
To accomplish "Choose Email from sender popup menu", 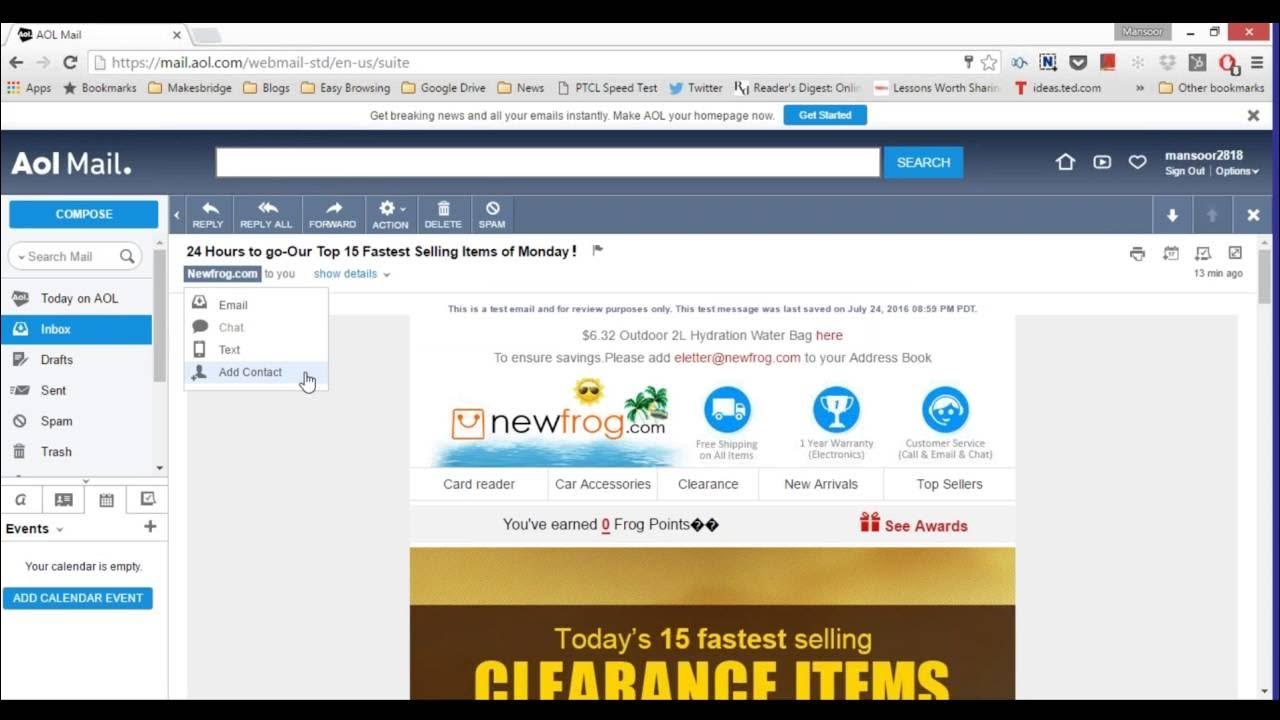I will [256, 305].
